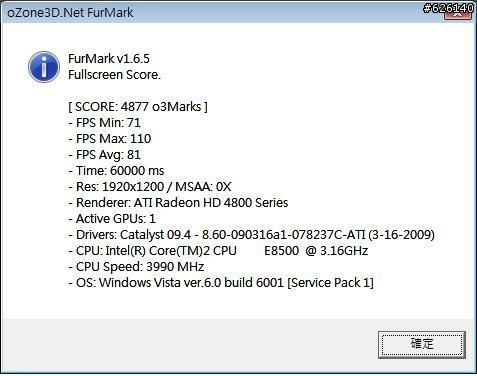Click the 確定 confirm button
This screenshot has height=376, width=477.
click(x=422, y=345)
